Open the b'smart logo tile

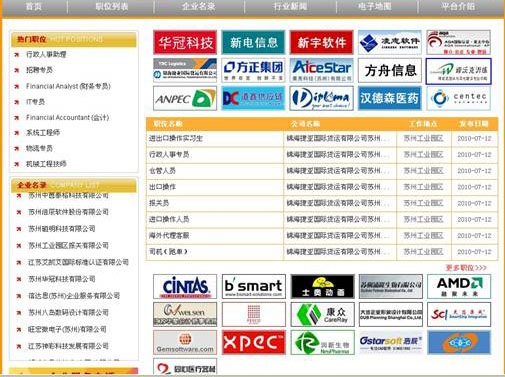tap(254, 287)
